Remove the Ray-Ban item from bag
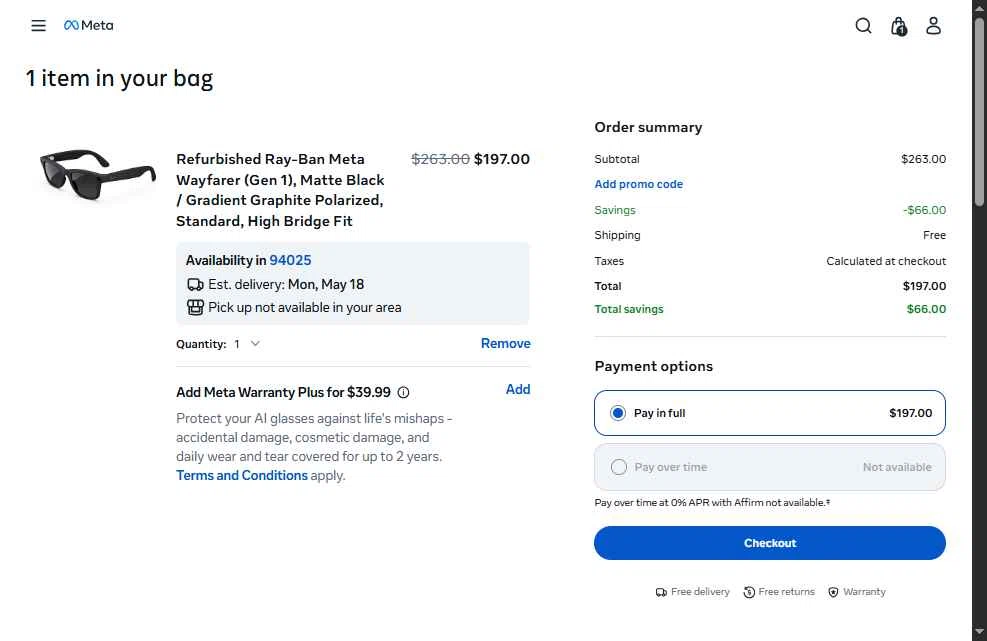 pos(505,343)
